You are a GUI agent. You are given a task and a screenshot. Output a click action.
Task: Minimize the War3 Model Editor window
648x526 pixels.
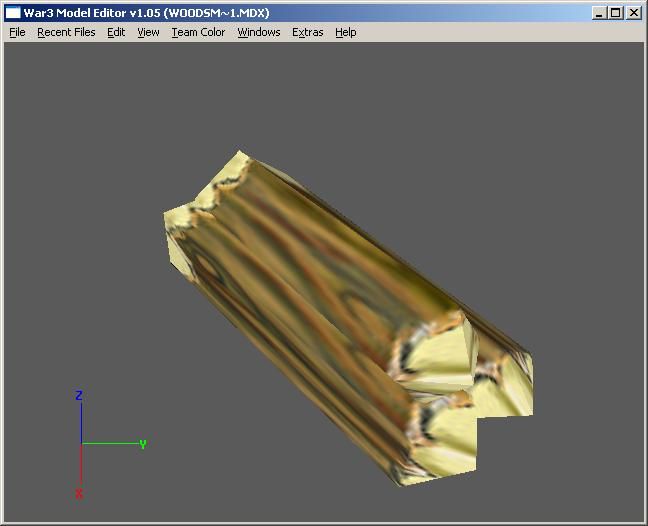coord(599,13)
